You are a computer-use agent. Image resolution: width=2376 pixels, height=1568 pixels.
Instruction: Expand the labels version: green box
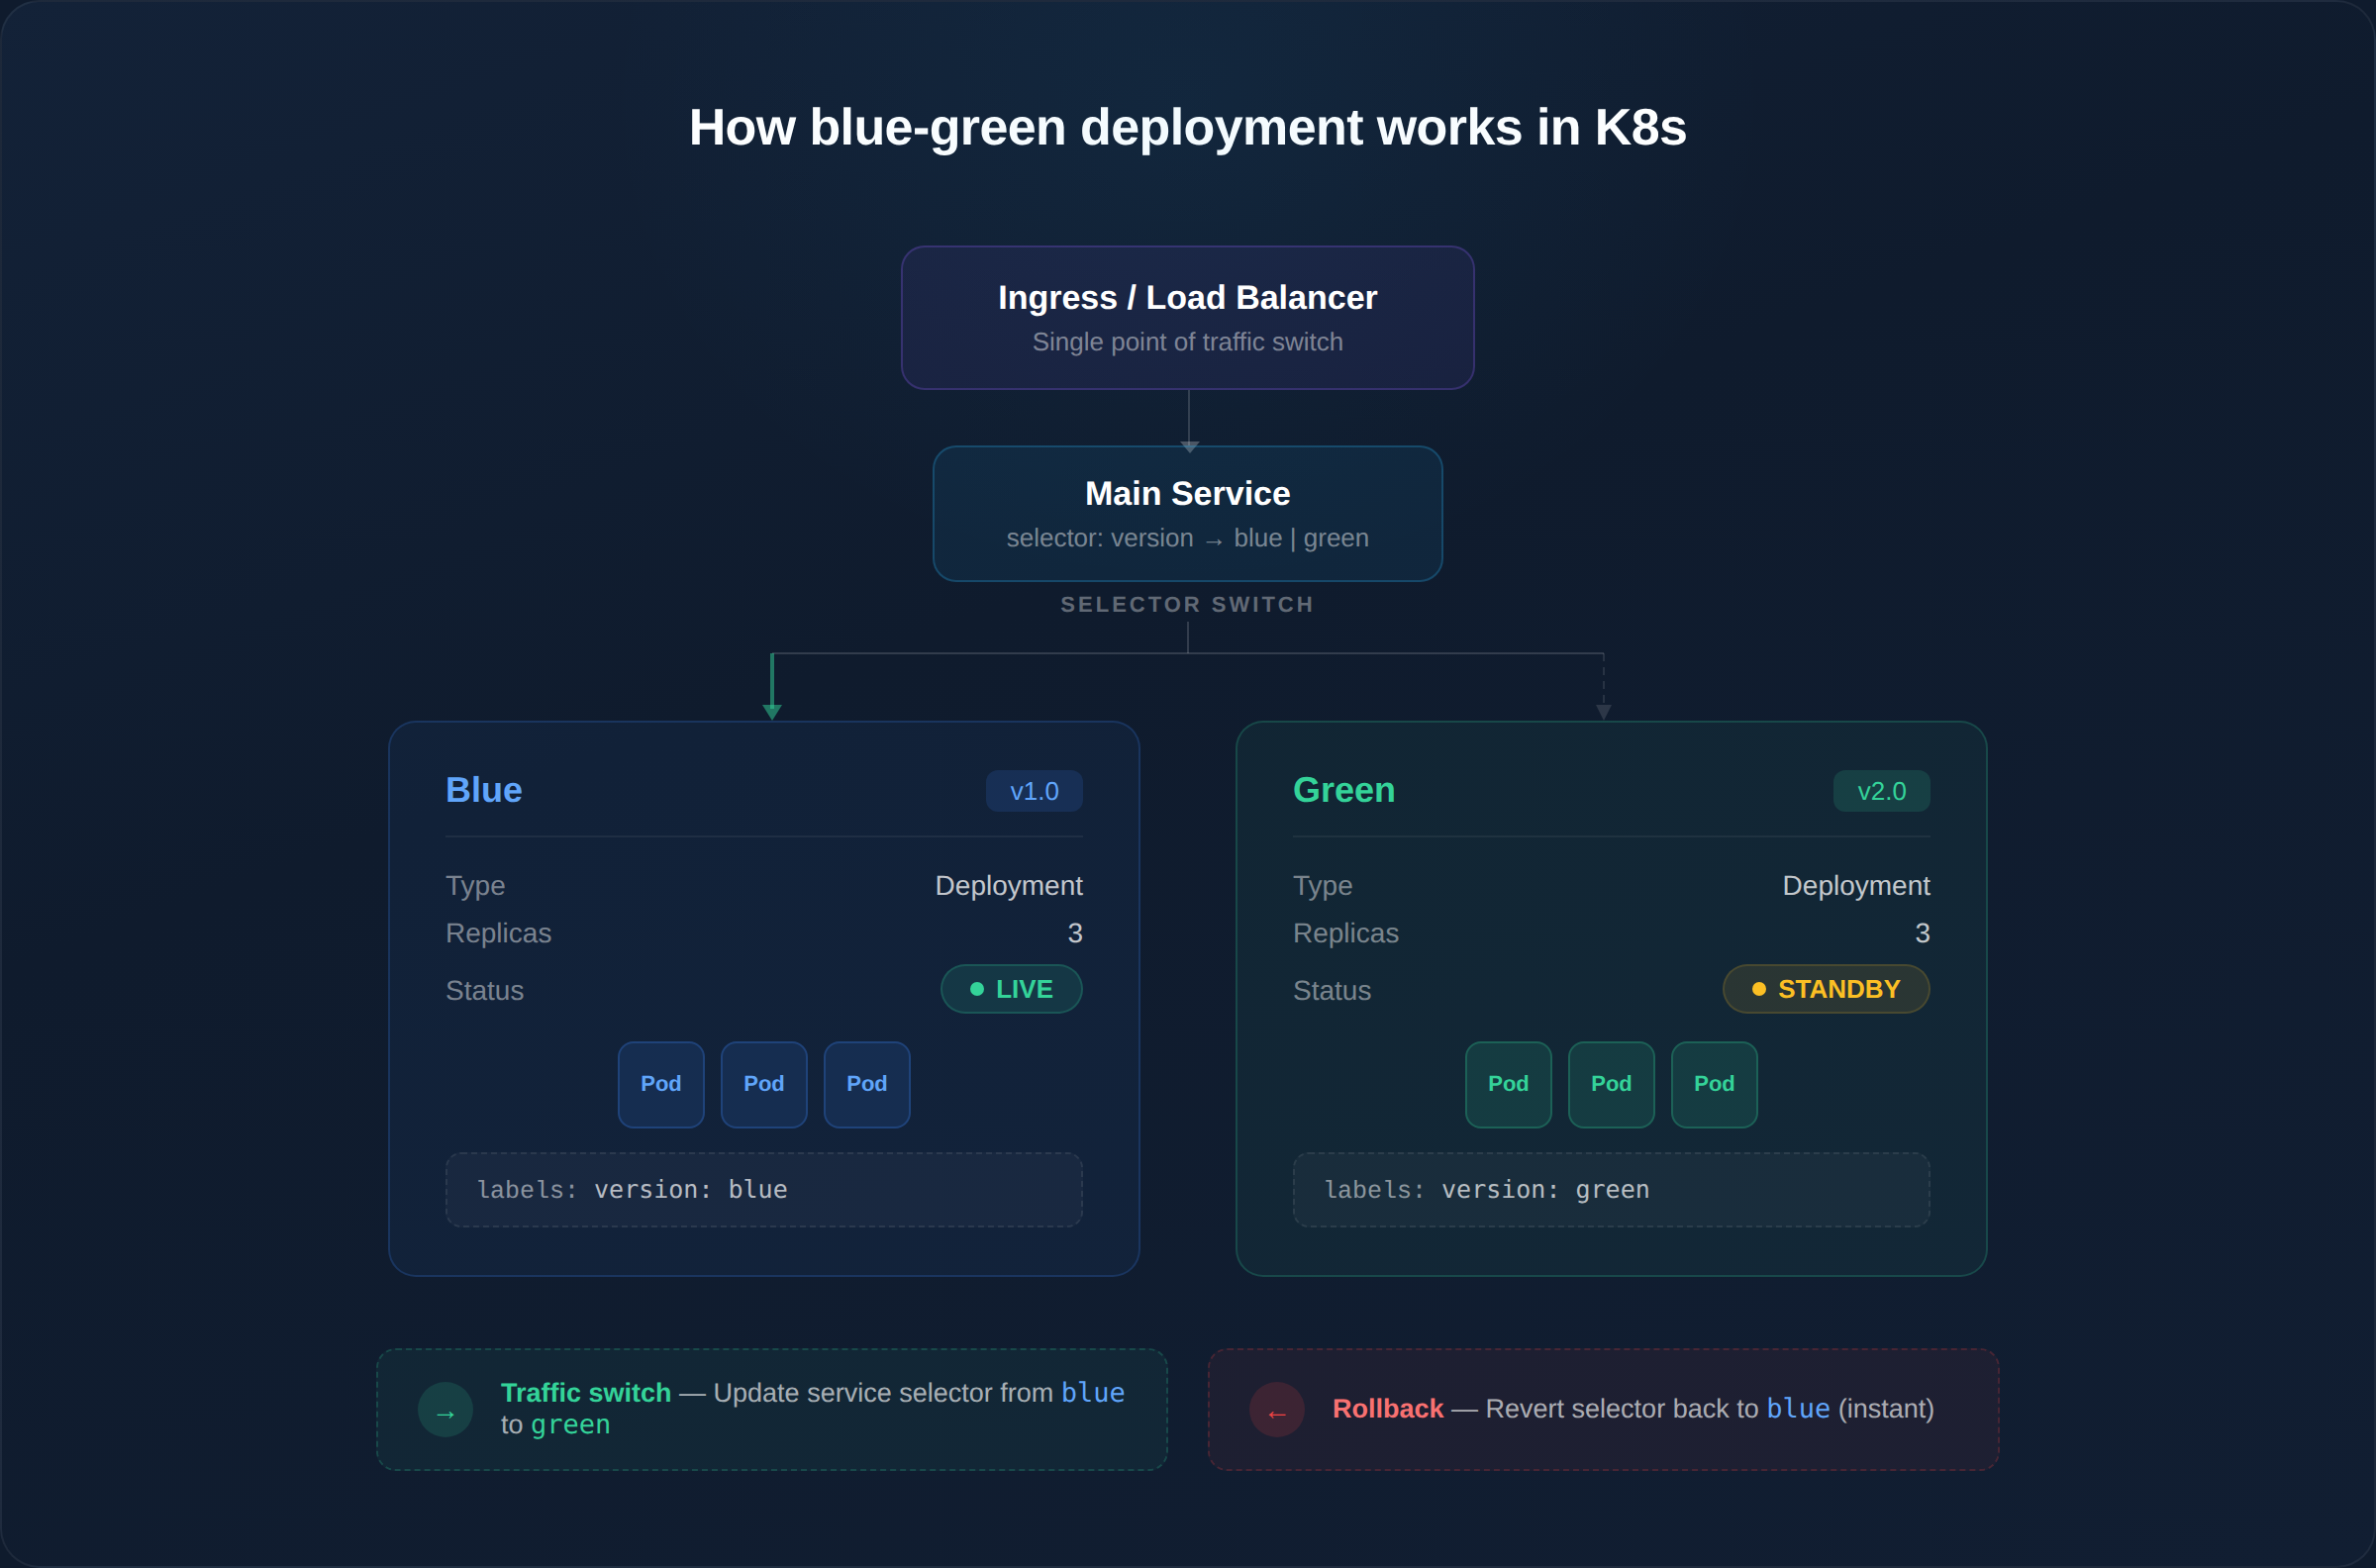[x=1610, y=1189]
